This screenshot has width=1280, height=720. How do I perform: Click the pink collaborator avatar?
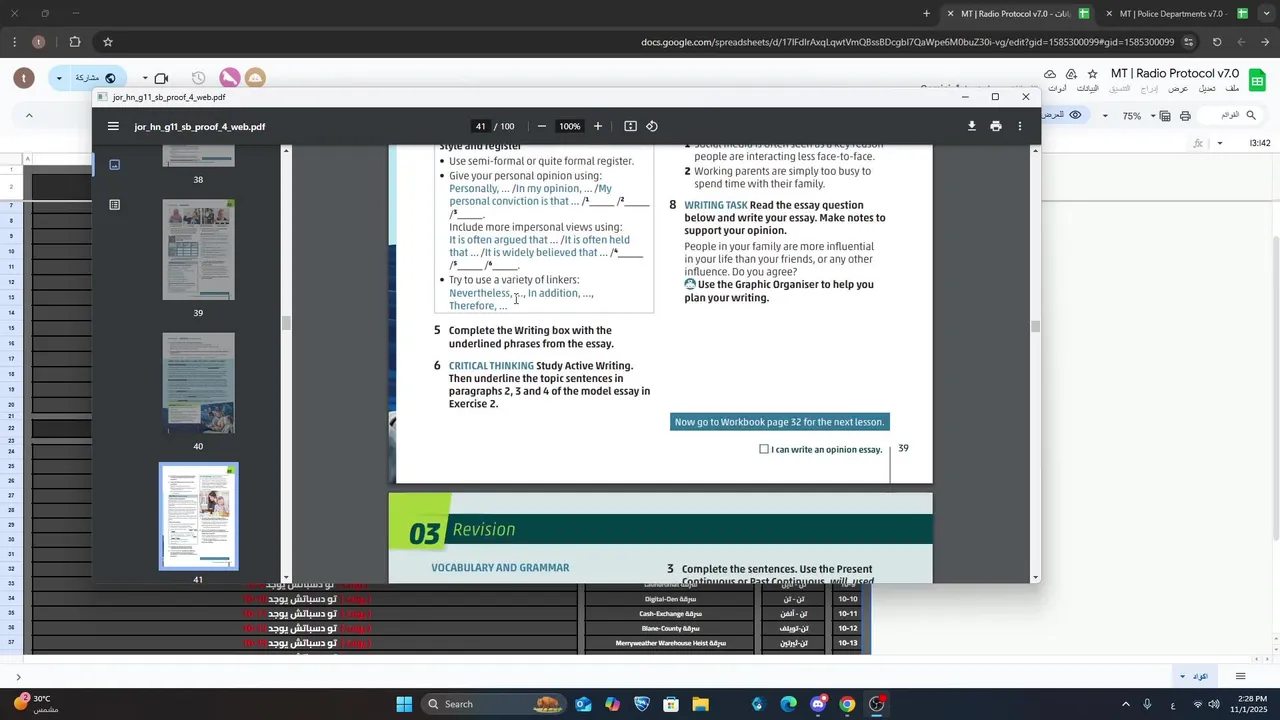click(x=230, y=78)
